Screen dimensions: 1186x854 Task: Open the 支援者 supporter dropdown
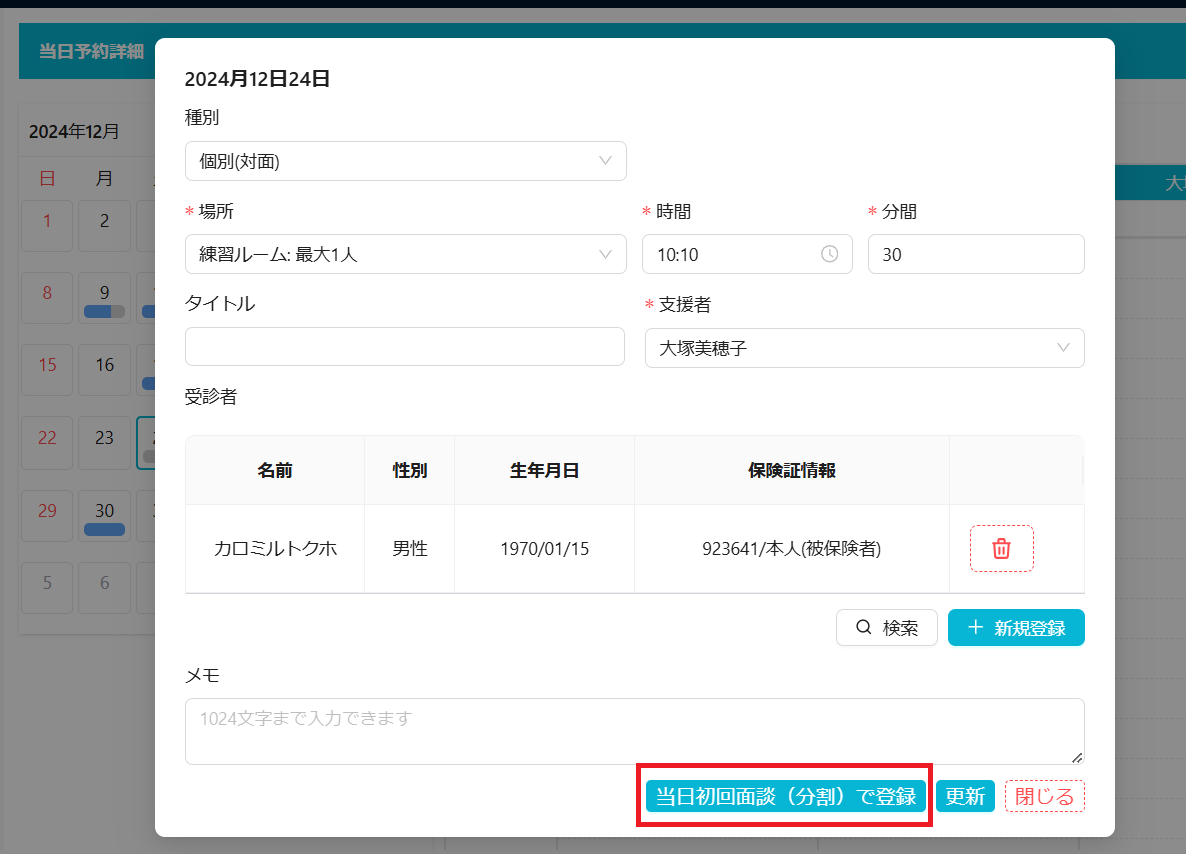pos(864,348)
